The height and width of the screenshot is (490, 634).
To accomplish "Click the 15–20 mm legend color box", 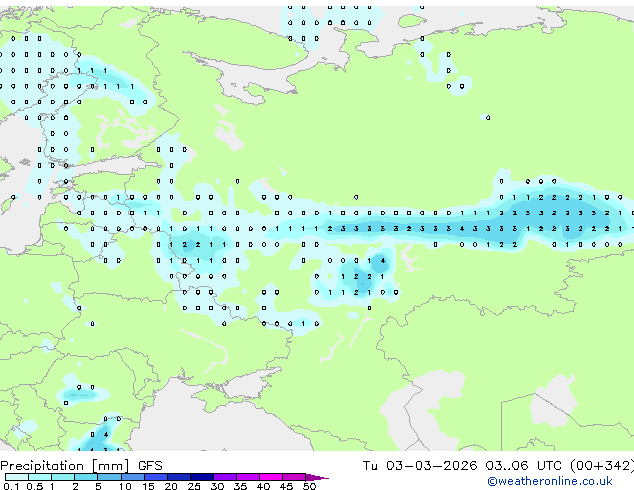I will click(155, 477).
